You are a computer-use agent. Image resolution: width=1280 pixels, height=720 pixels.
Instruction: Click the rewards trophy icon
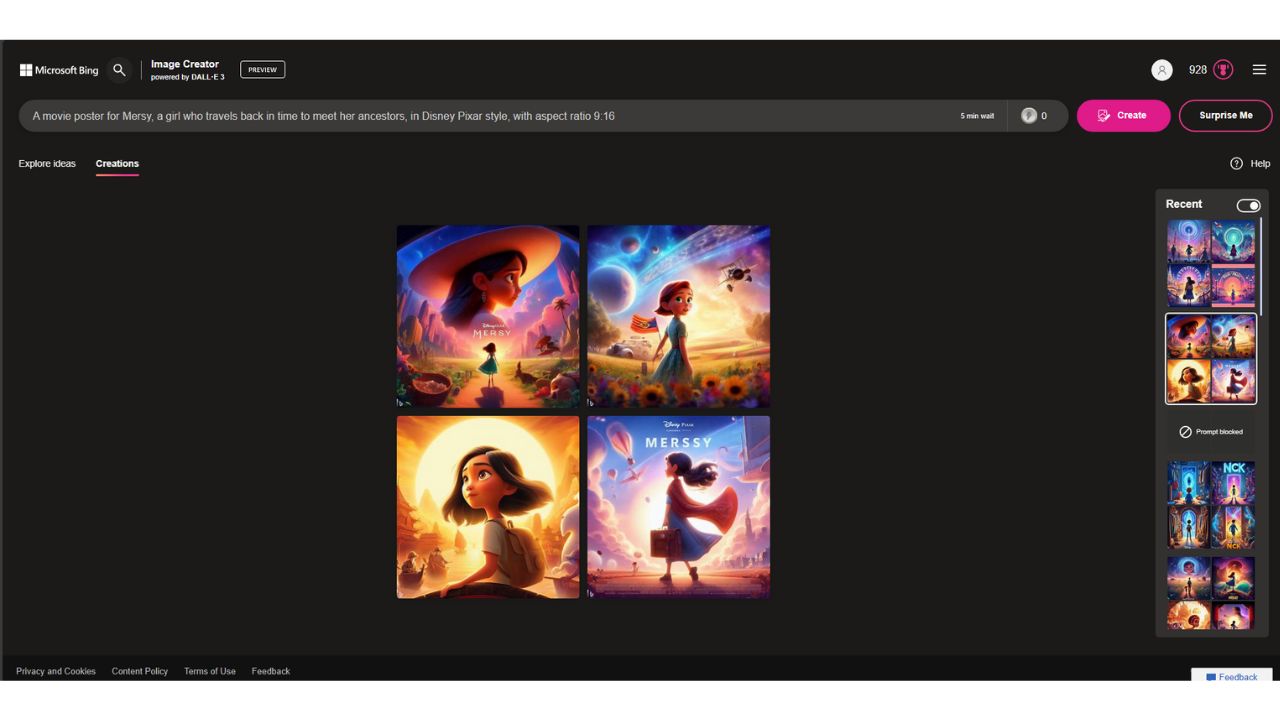[1223, 70]
